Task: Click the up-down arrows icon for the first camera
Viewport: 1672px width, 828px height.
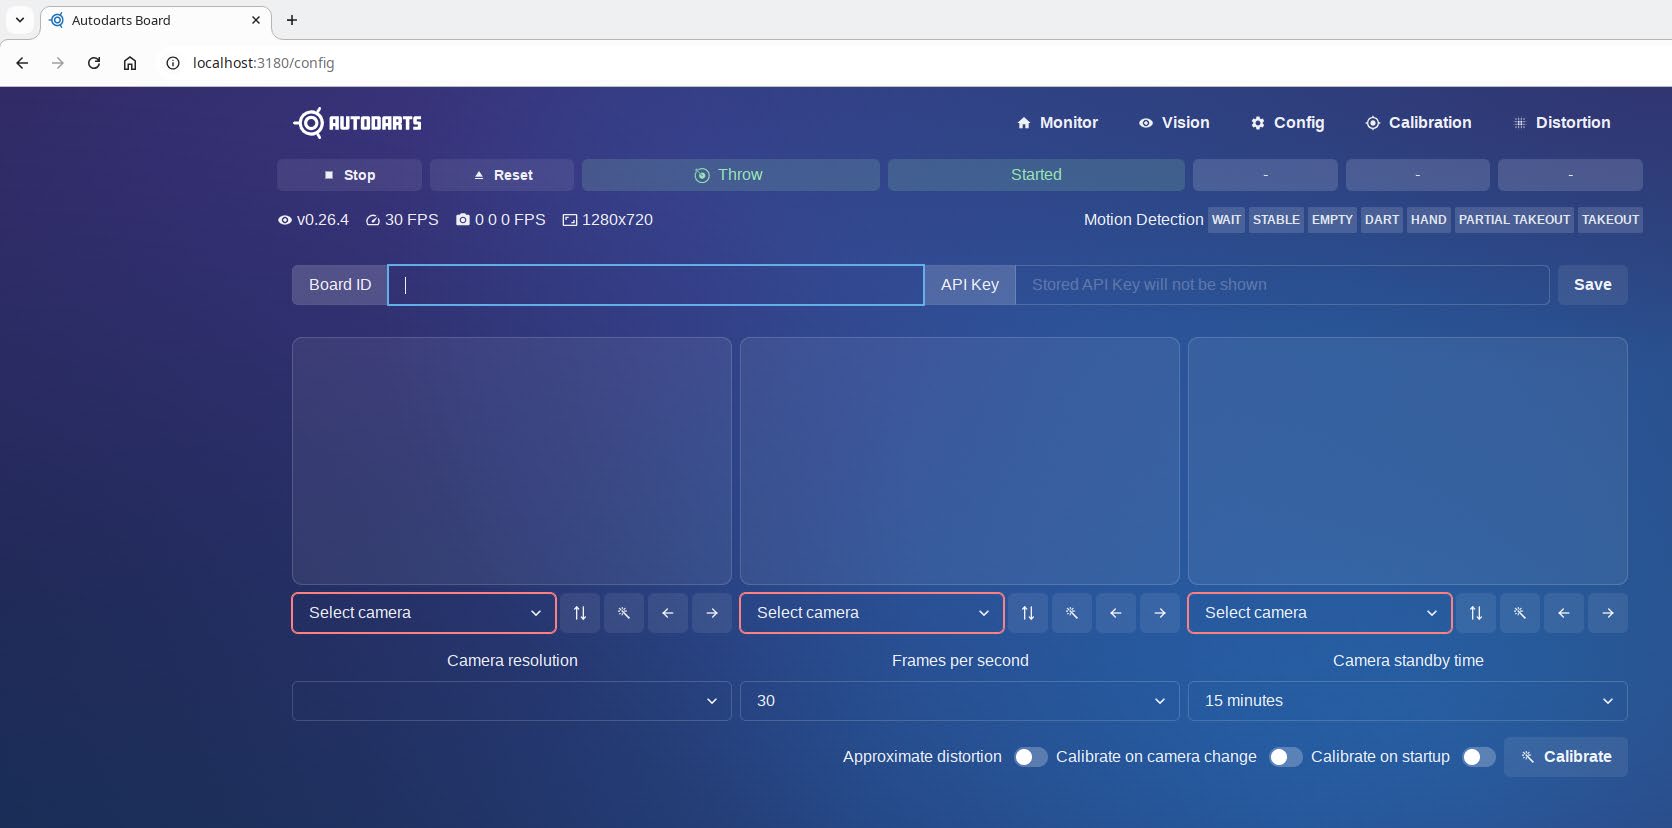Action: coord(580,613)
